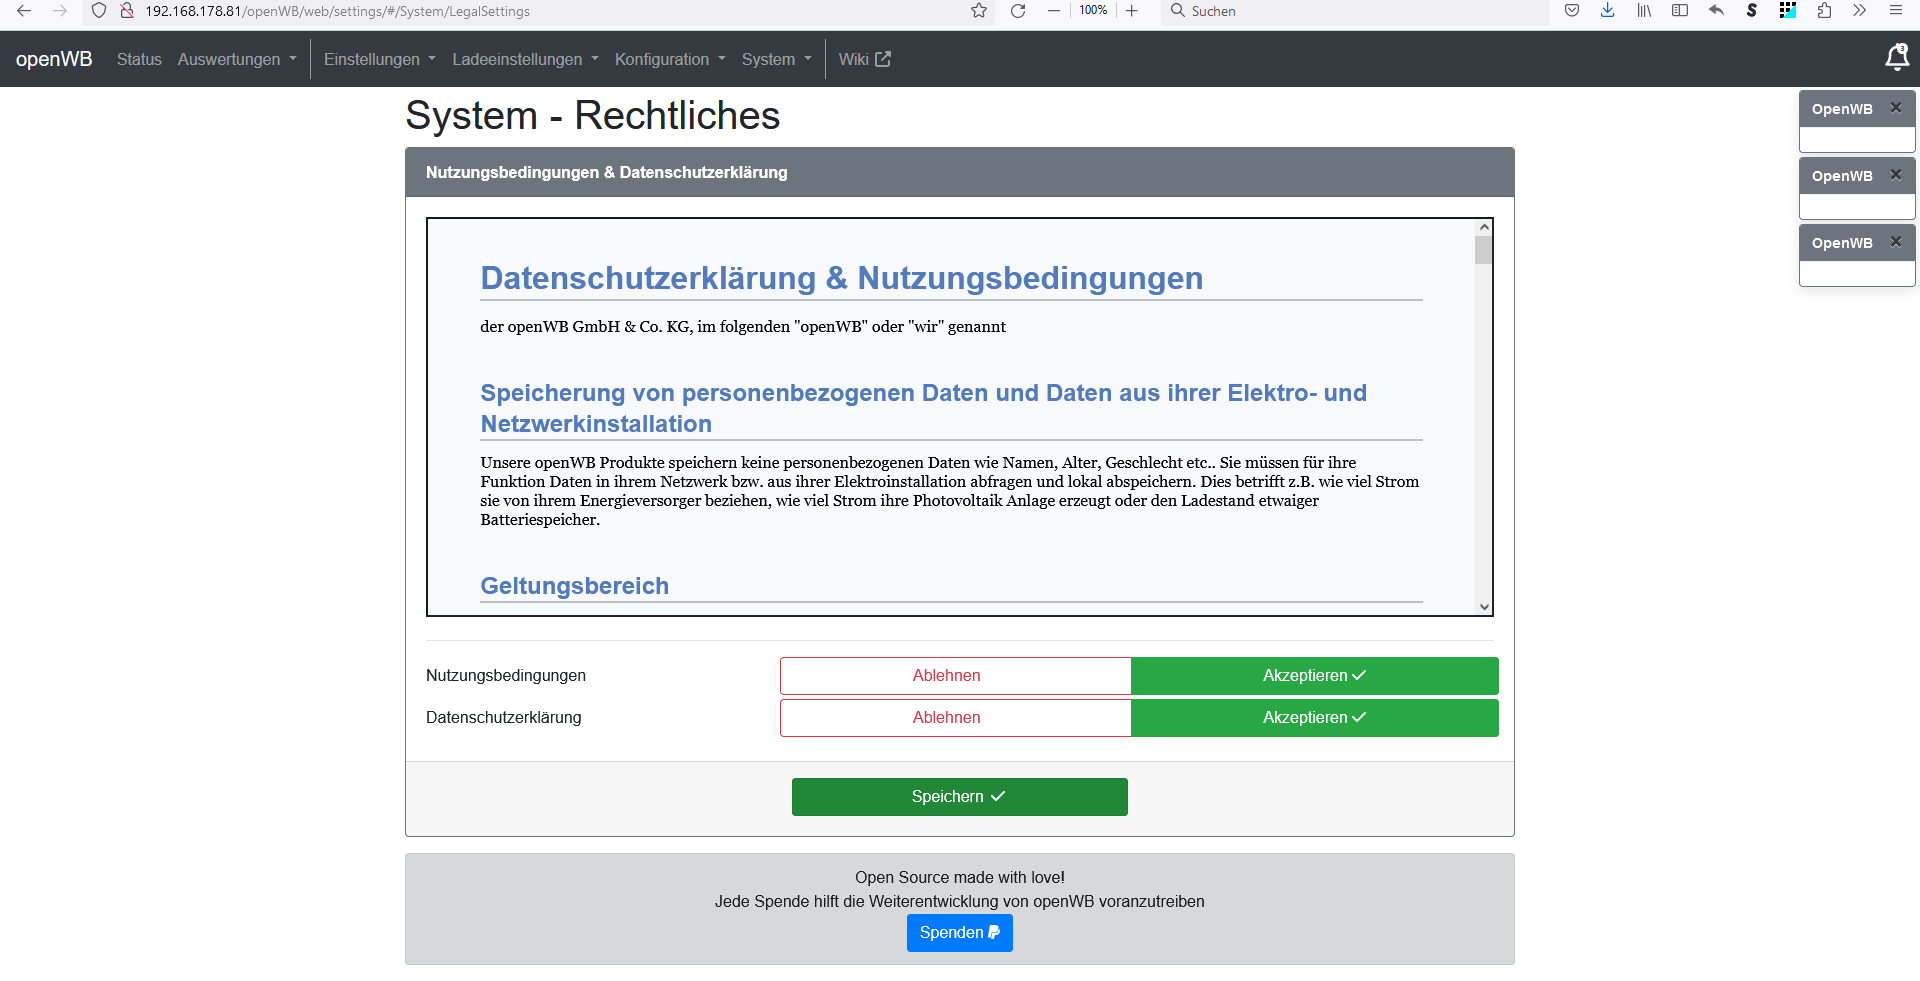This screenshot has height=981, width=1920.
Task: Click the insecure connection padlock icon
Action: (127, 11)
